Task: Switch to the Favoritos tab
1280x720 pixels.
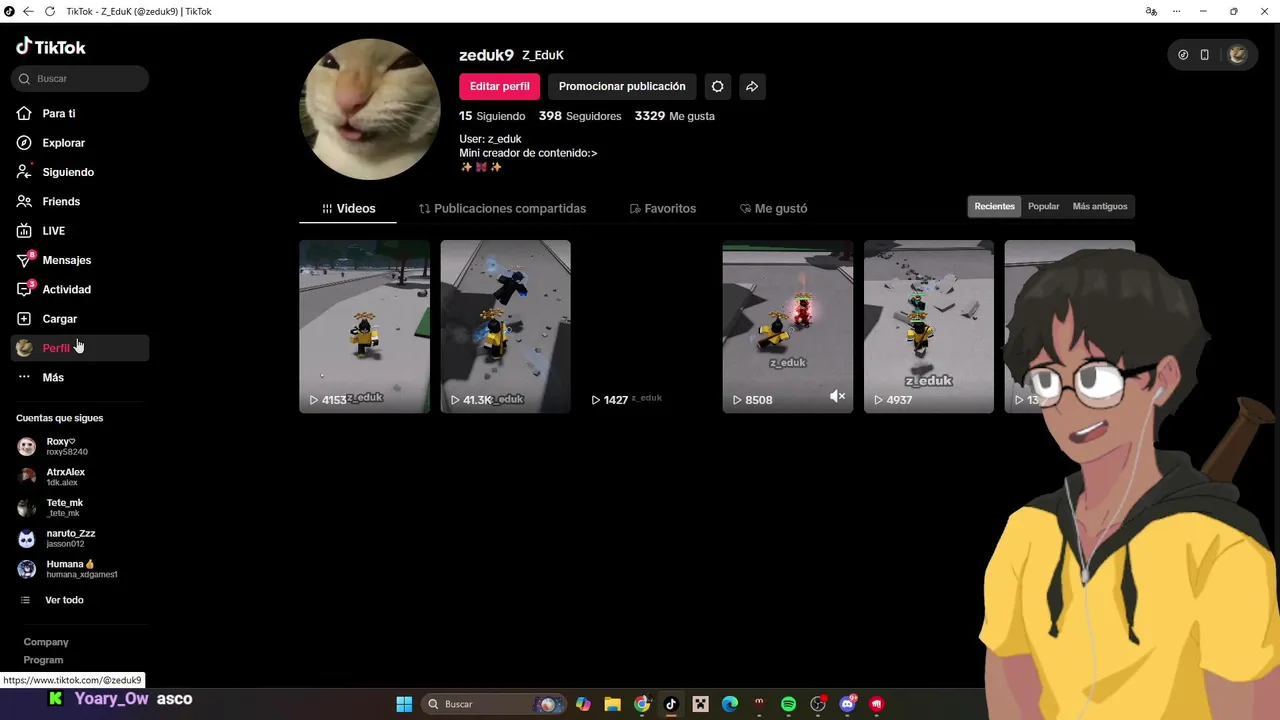Action: click(662, 208)
